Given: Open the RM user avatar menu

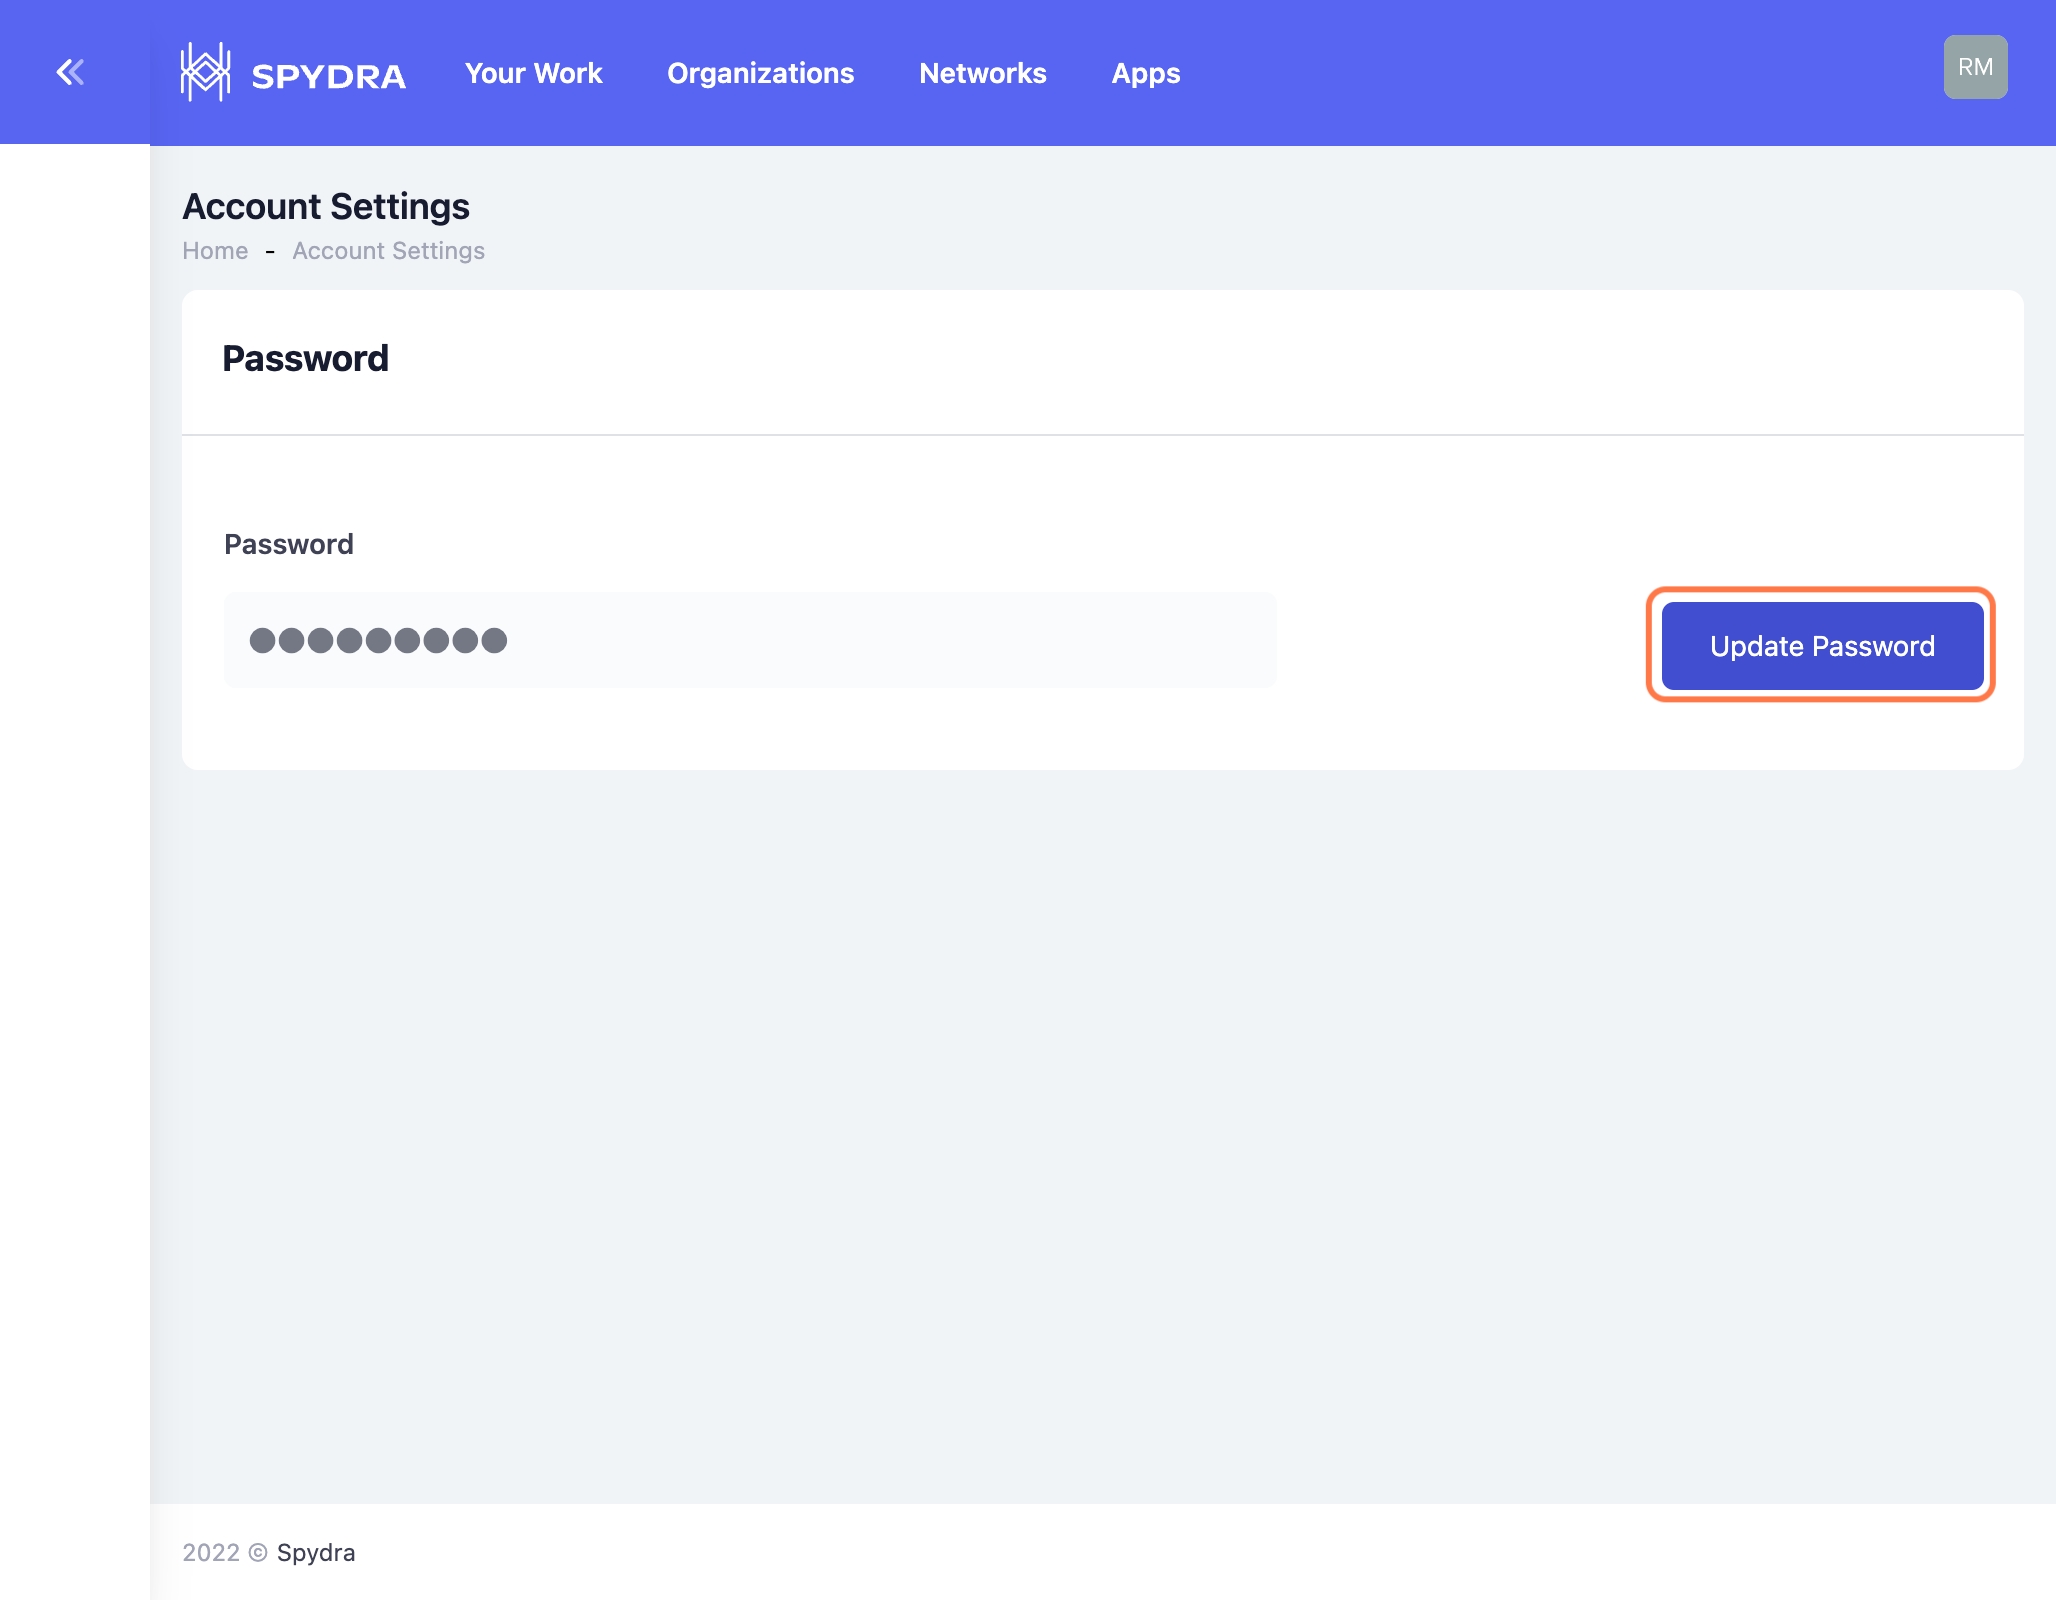Looking at the screenshot, I should tap(1975, 67).
